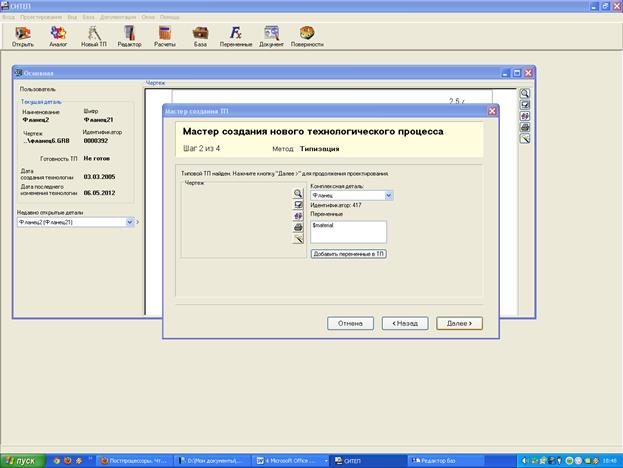Click the fit-to-screen icon in the wizard drawing panel
This screenshot has height=468, width=623.
click(298, 205)
